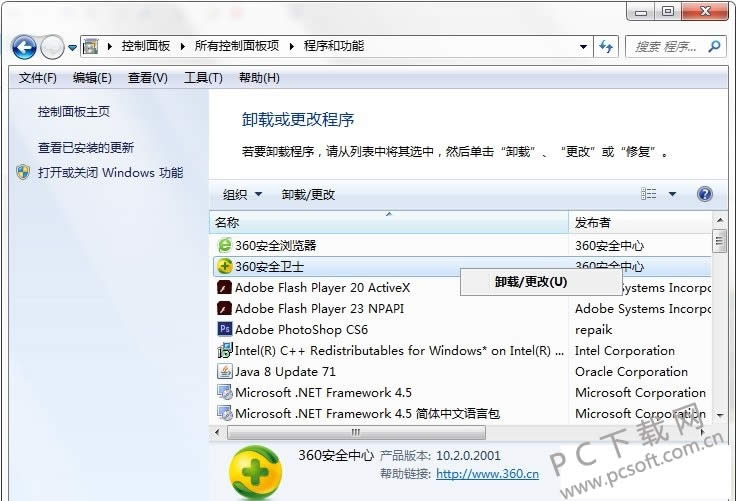Viewport: 736px width, 501px height.
Task: Click the Java 8 Update 71 icon
Action: click(225, 371)
